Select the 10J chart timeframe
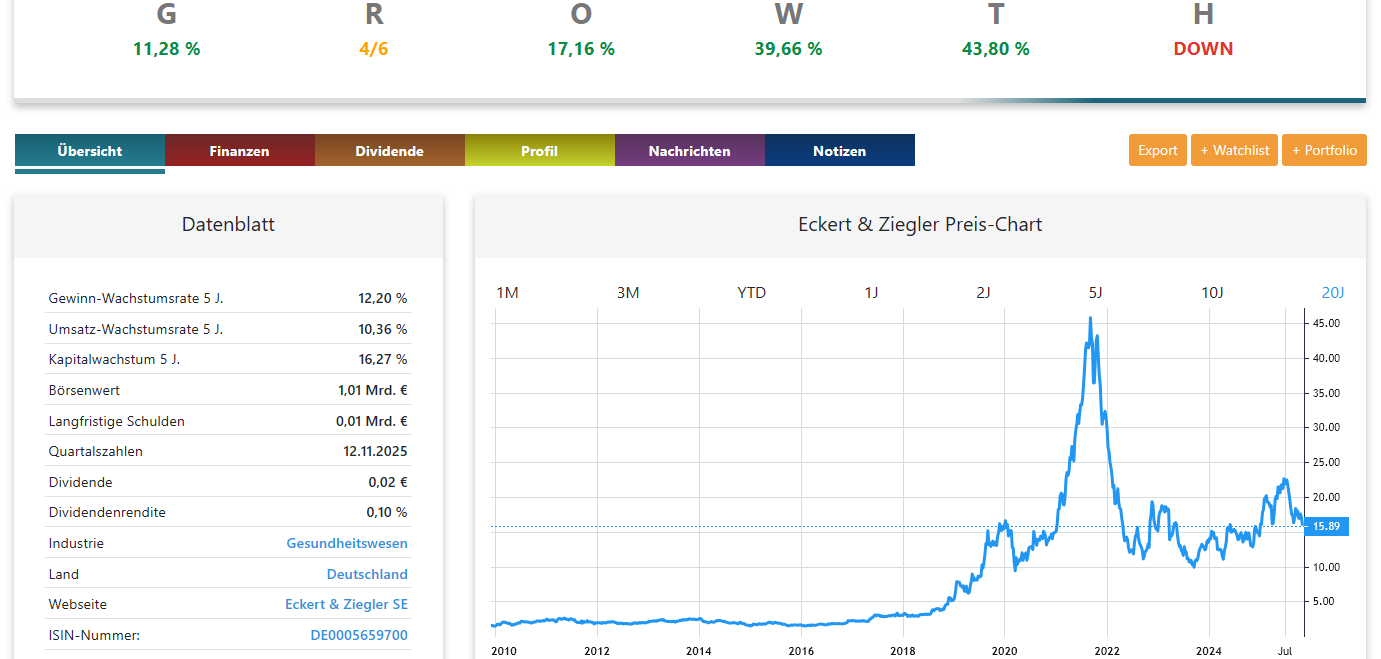 coord(1212,293)
